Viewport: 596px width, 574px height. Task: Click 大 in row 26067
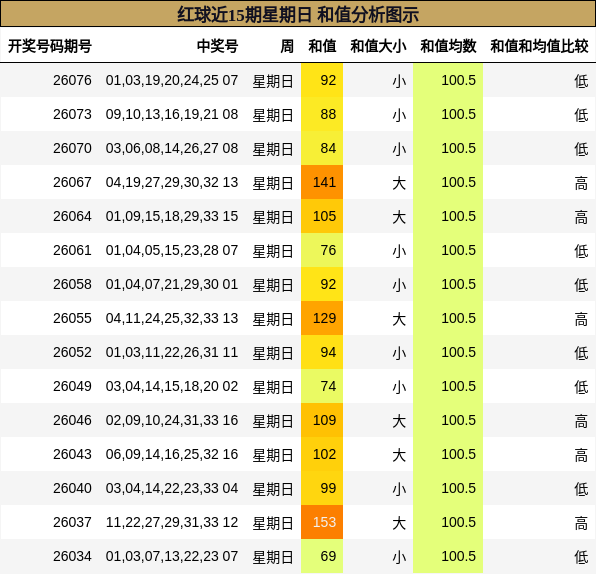tap(399, 183)
